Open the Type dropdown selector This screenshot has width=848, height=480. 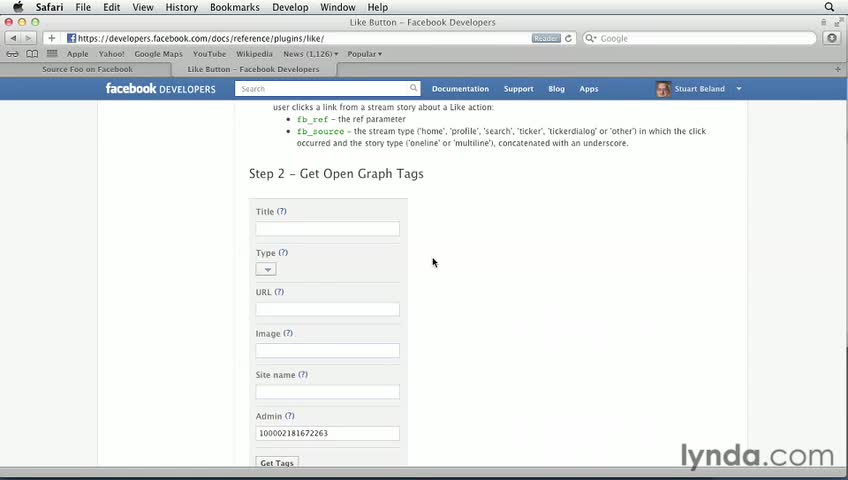[x=266, y=269]
